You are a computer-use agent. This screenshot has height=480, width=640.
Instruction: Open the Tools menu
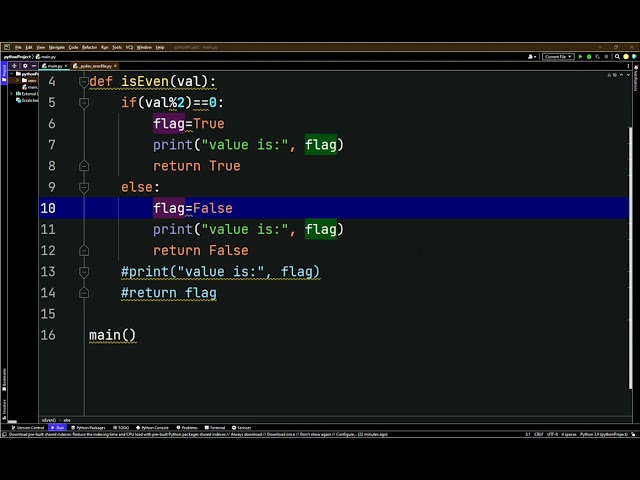pos(117,47)
